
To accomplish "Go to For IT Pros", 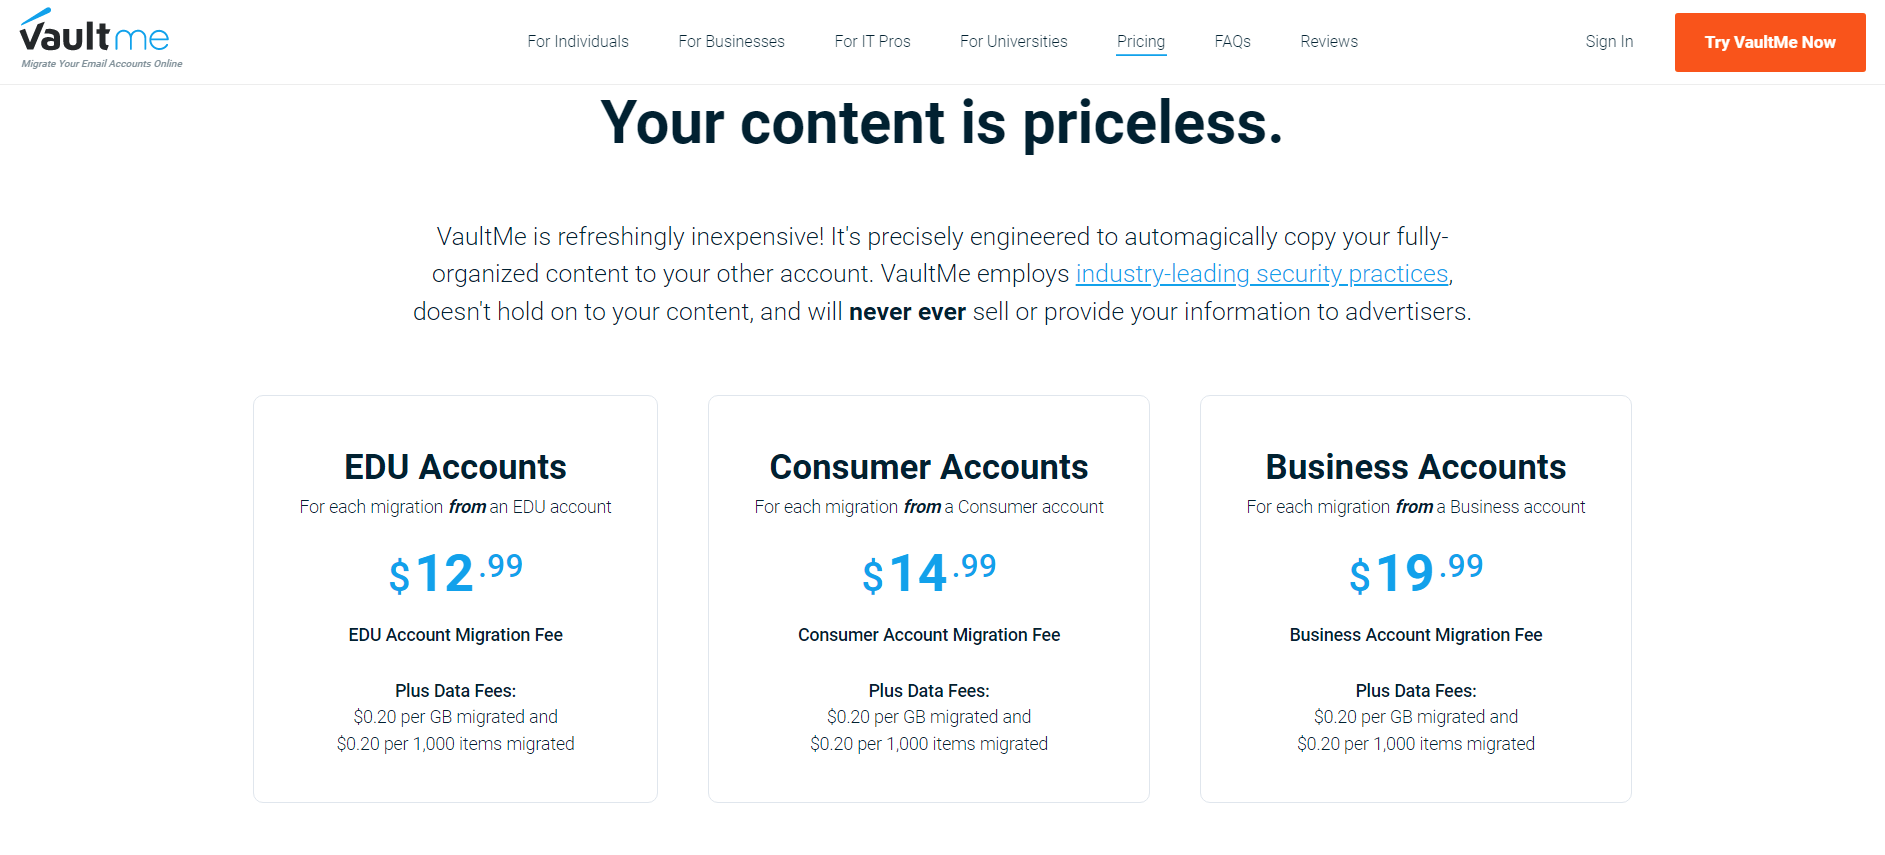I will tap(872, 41).
